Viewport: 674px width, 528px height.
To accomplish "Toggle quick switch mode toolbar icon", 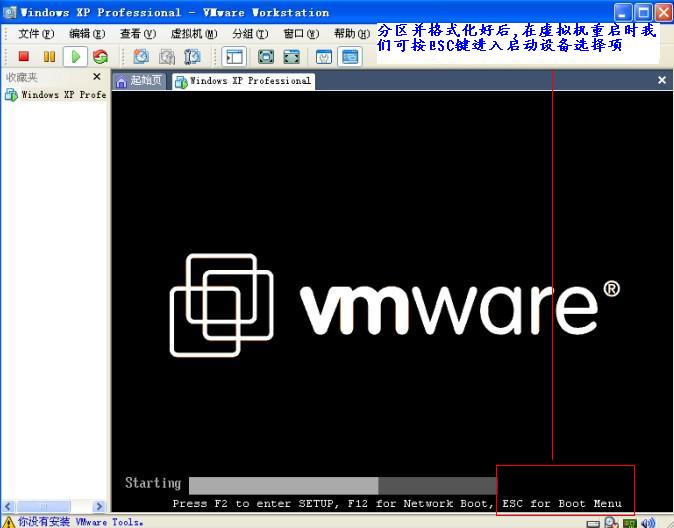I will click(x=291, y=57).
